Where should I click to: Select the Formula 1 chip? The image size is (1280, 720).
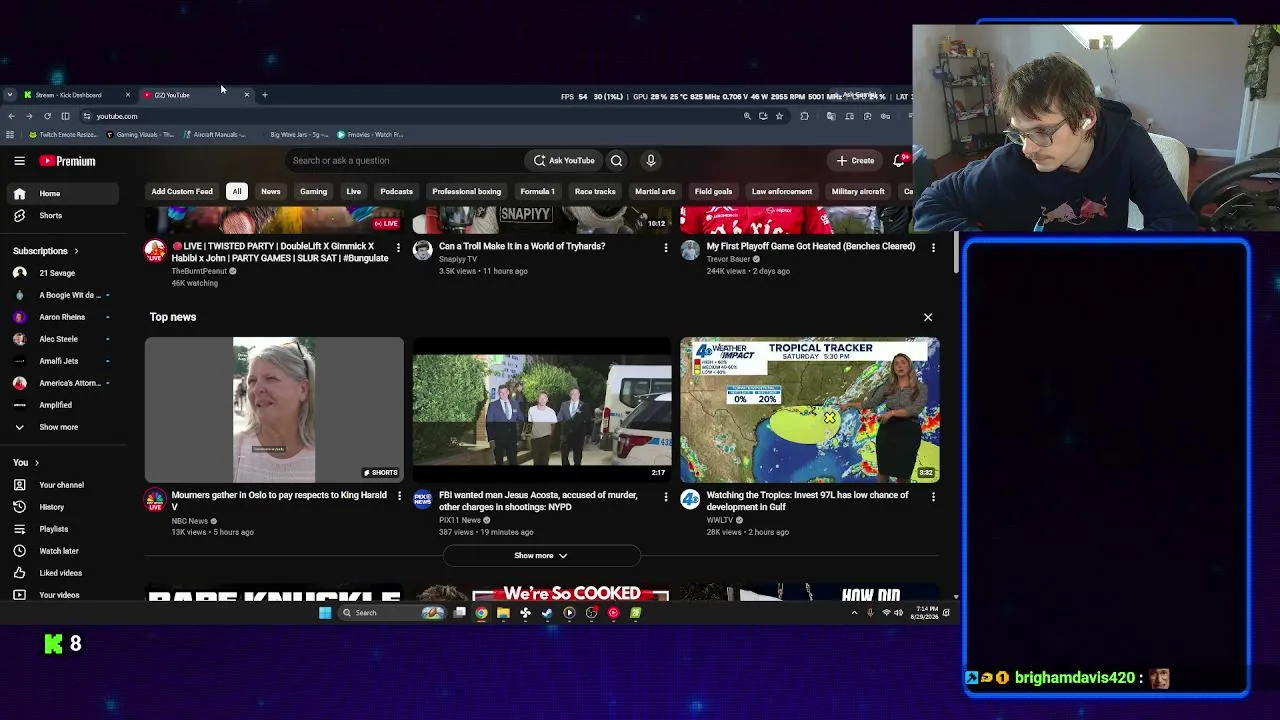[x=538, y=191]
